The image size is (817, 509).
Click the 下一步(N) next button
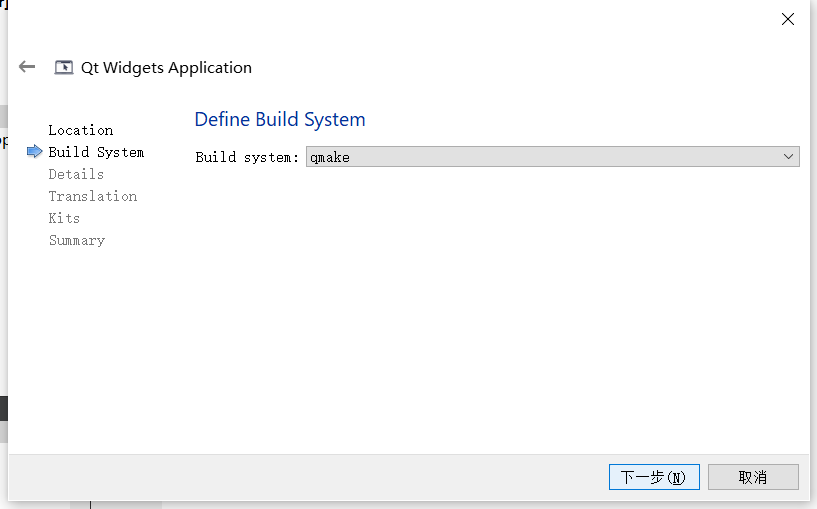pyautogui.click(x=654, y=477)
